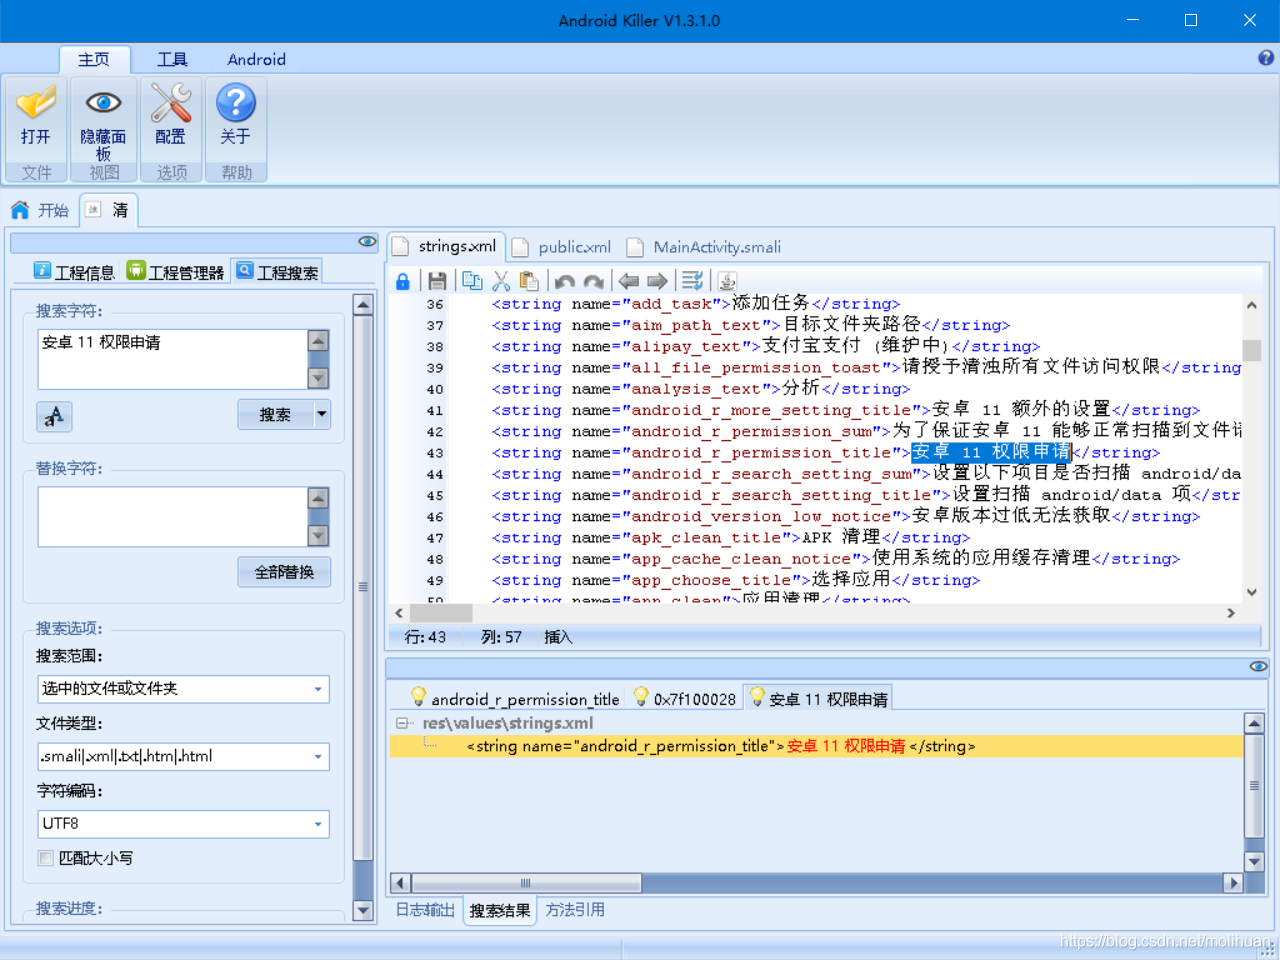Click the selected text 安卓 11 权限申请 on line 43
This screenshot has width=1280, height=960.
click(991, 453)
